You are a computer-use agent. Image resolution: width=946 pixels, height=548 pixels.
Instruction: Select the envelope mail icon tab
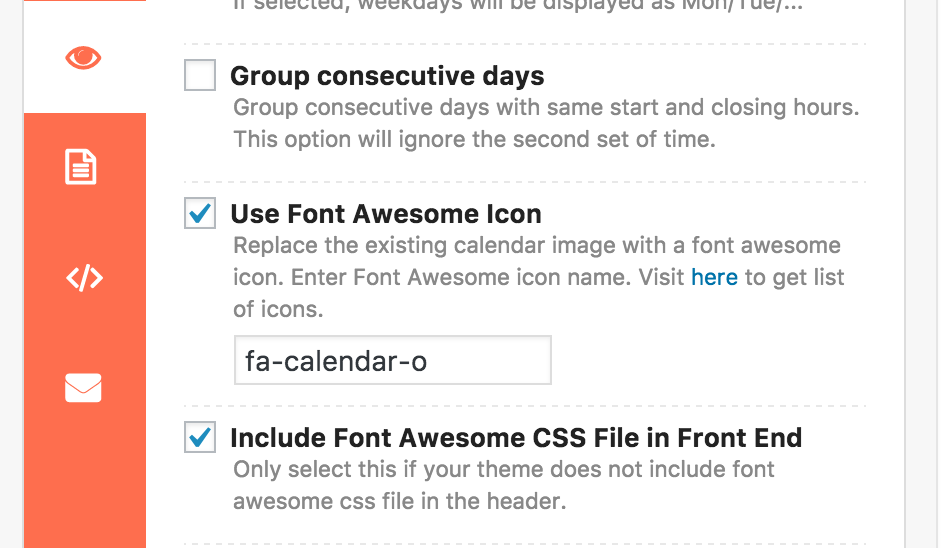[x=83, y=387]
